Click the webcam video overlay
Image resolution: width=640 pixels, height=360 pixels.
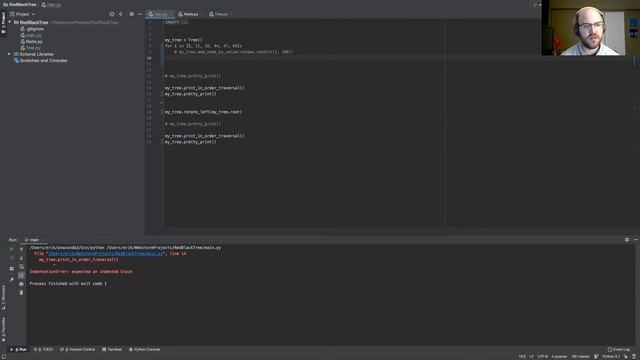point(591,28)
